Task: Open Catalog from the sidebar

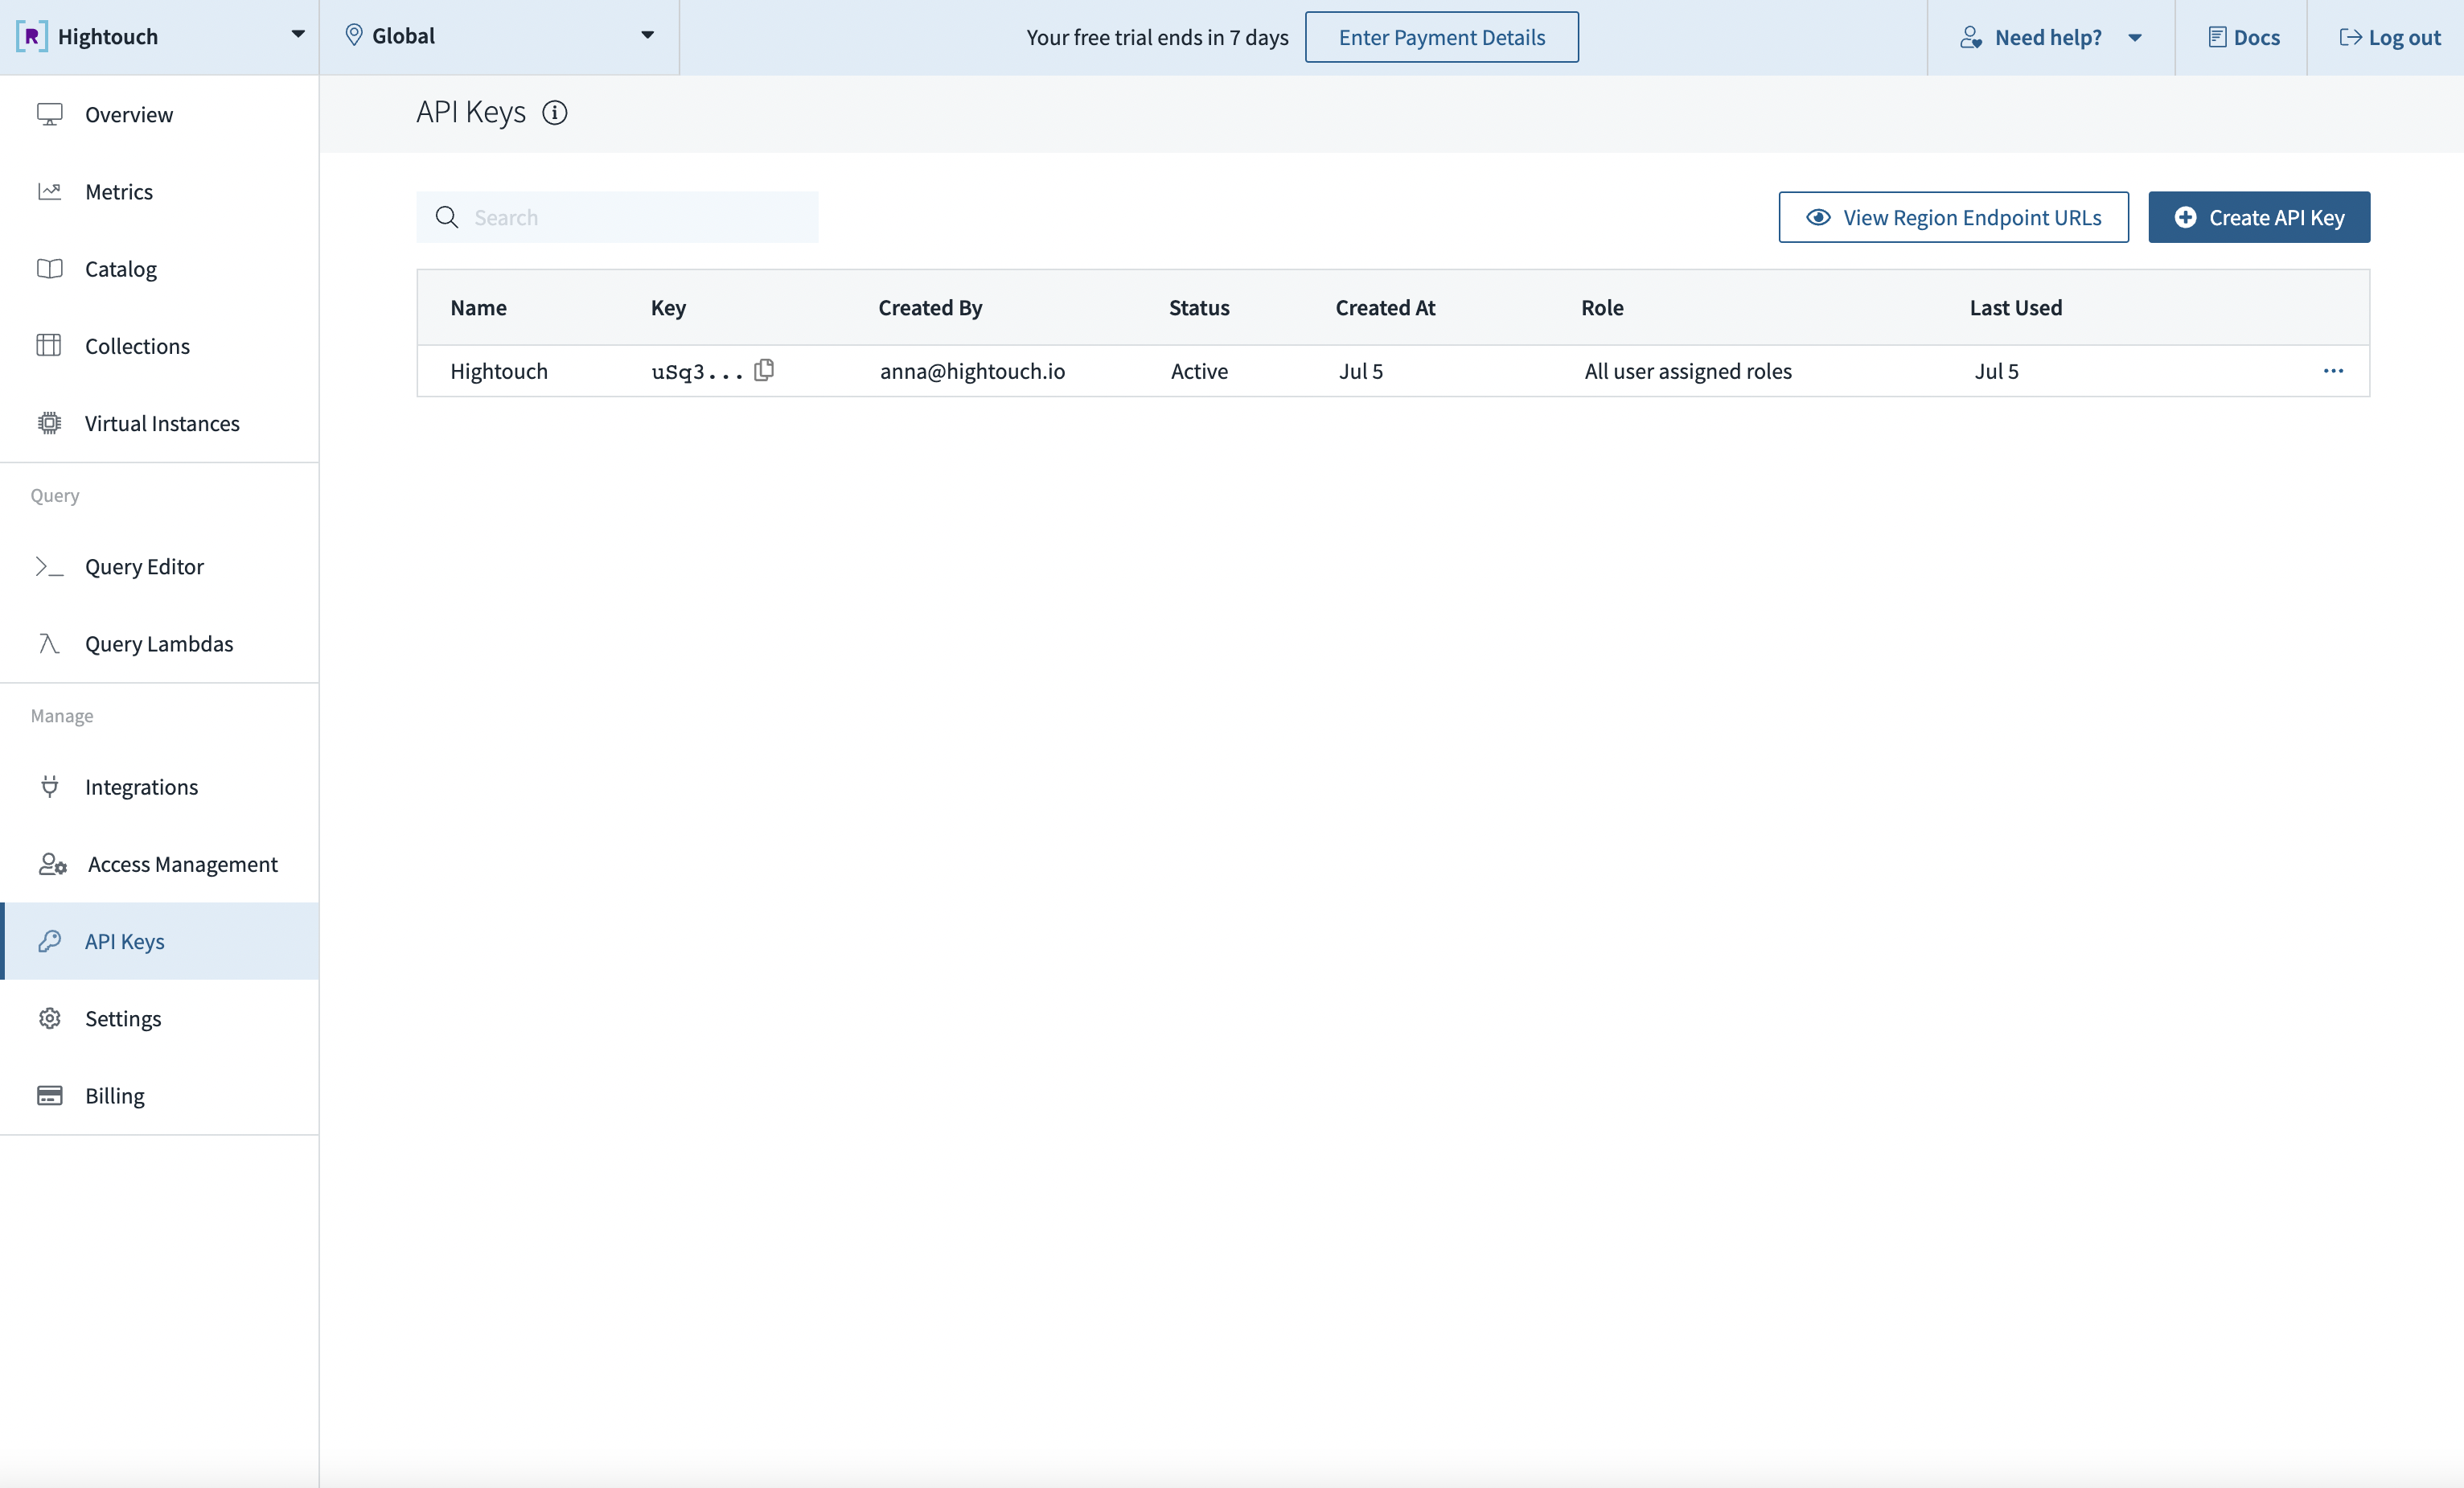Action: (x=160, y=268)
